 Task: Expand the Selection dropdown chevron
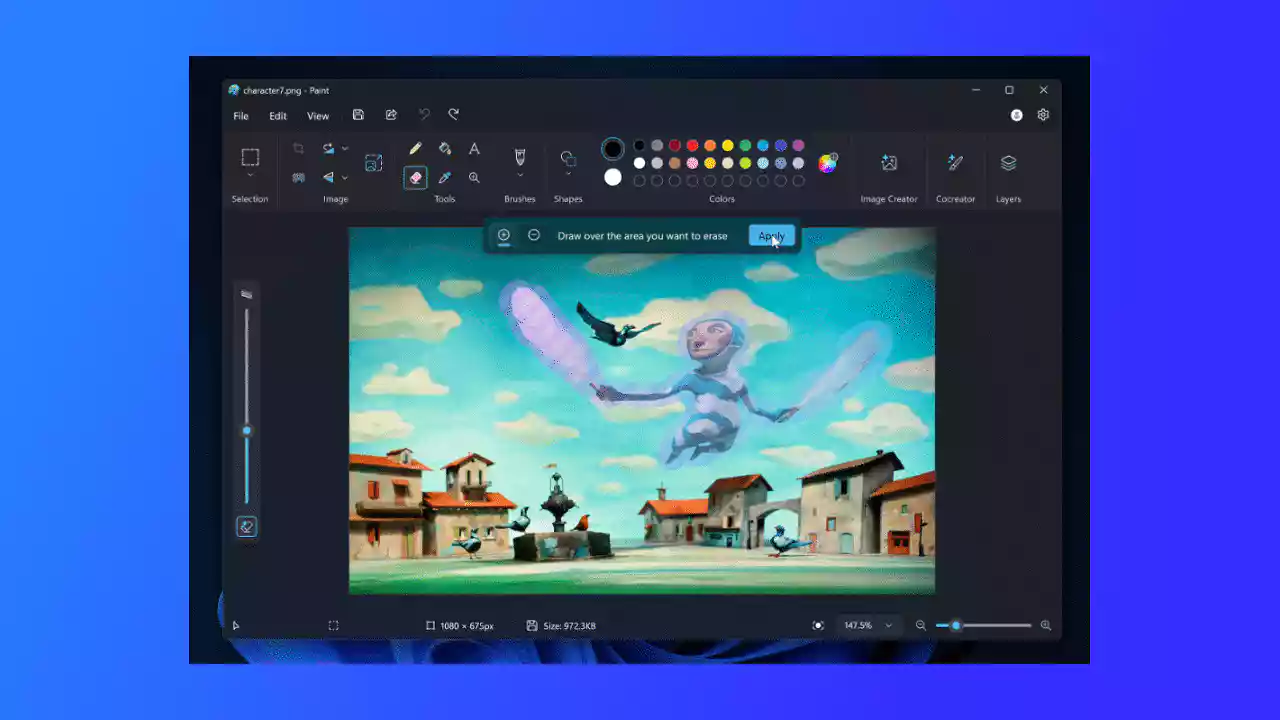tap(250, 175)
